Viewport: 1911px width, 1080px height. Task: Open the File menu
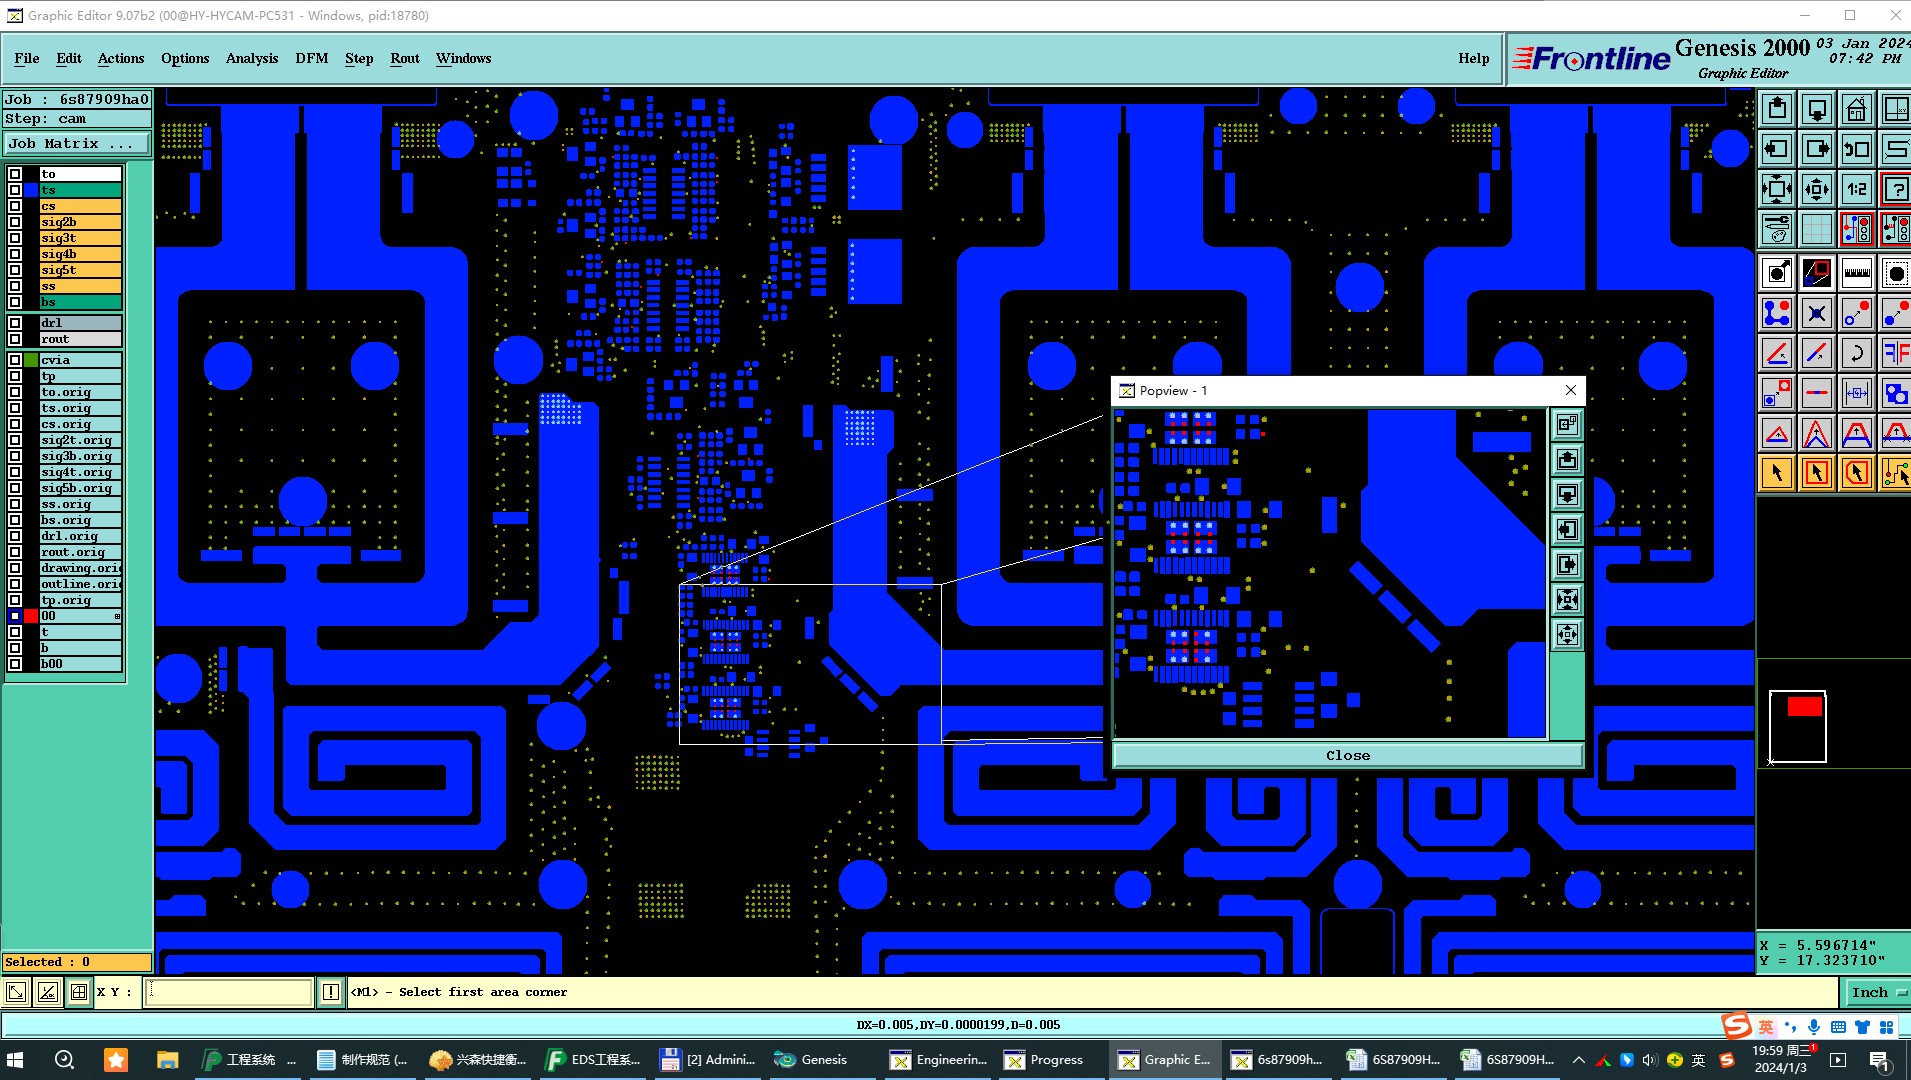[x=27, y=58]
